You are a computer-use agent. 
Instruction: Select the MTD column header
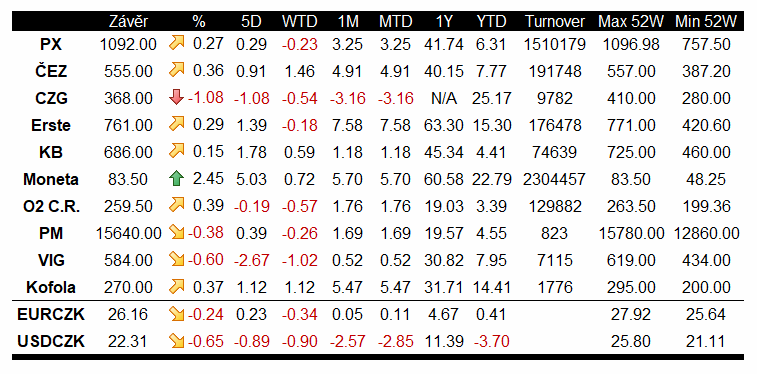pos(395,22)
